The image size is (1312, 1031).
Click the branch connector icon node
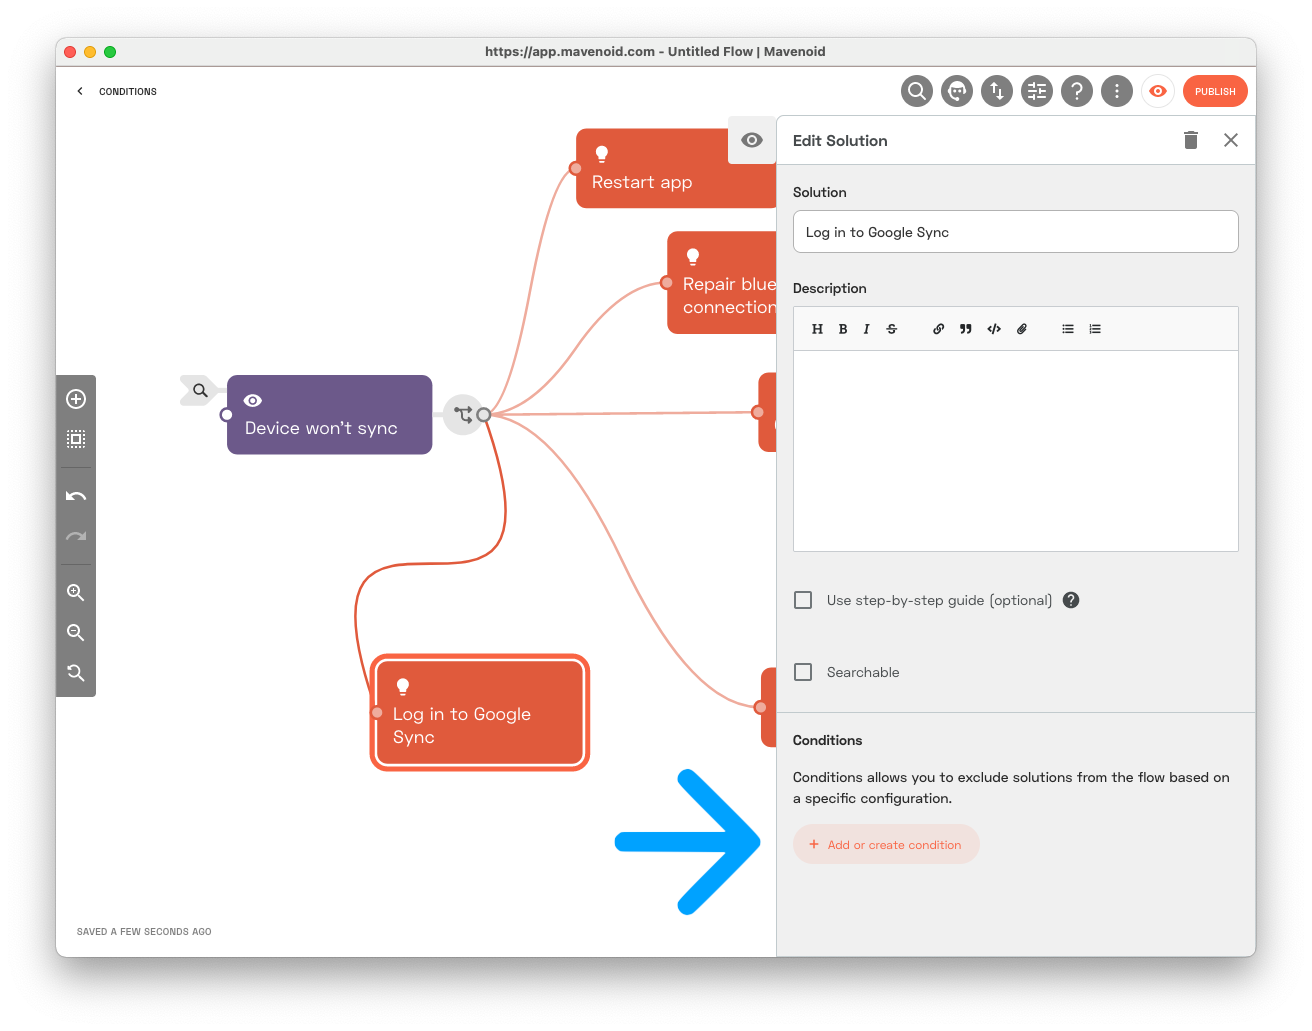[x=463, y=414]
